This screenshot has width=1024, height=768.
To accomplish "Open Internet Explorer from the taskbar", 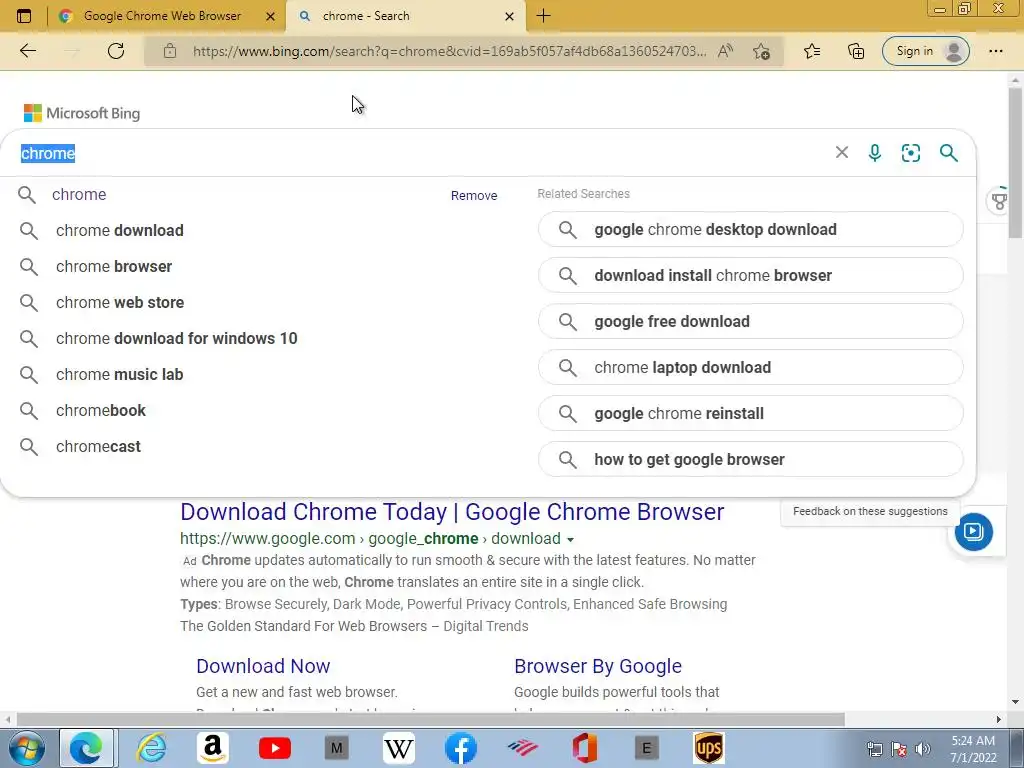I will click(151, 748).
